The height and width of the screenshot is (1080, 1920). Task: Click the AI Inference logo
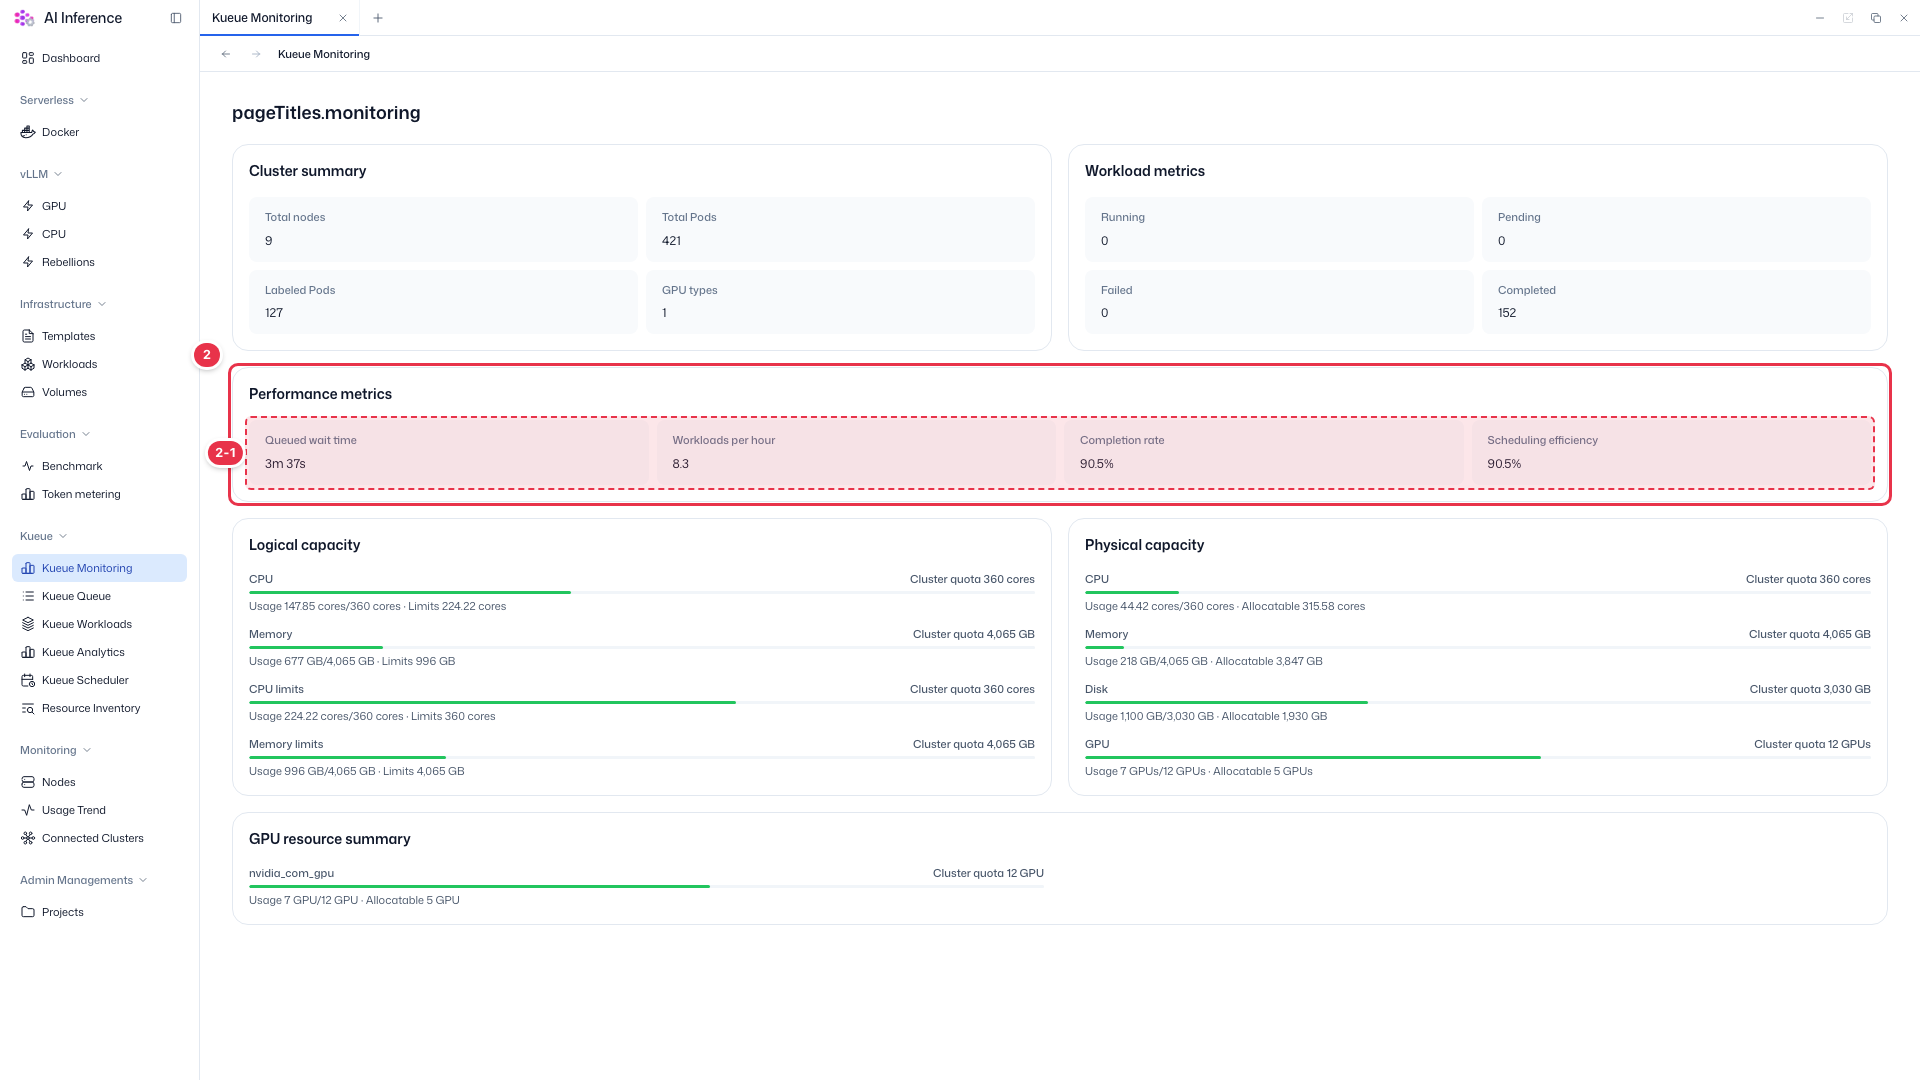(x=24, y=18)
